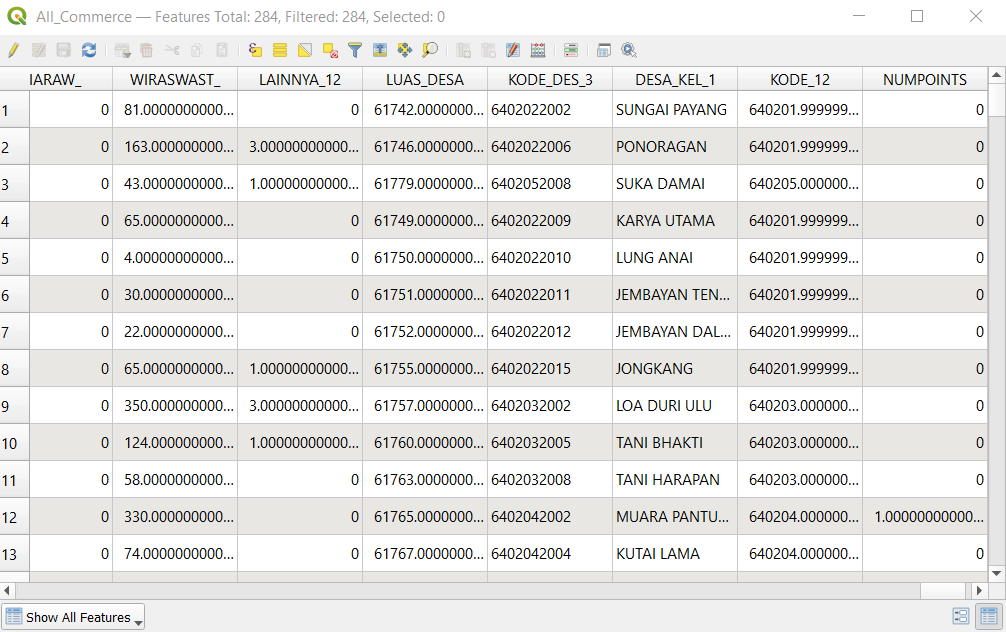Open conditional formatting panel
The height and width of the screenshot is (632, 1006).
click(x=571, y=50)
